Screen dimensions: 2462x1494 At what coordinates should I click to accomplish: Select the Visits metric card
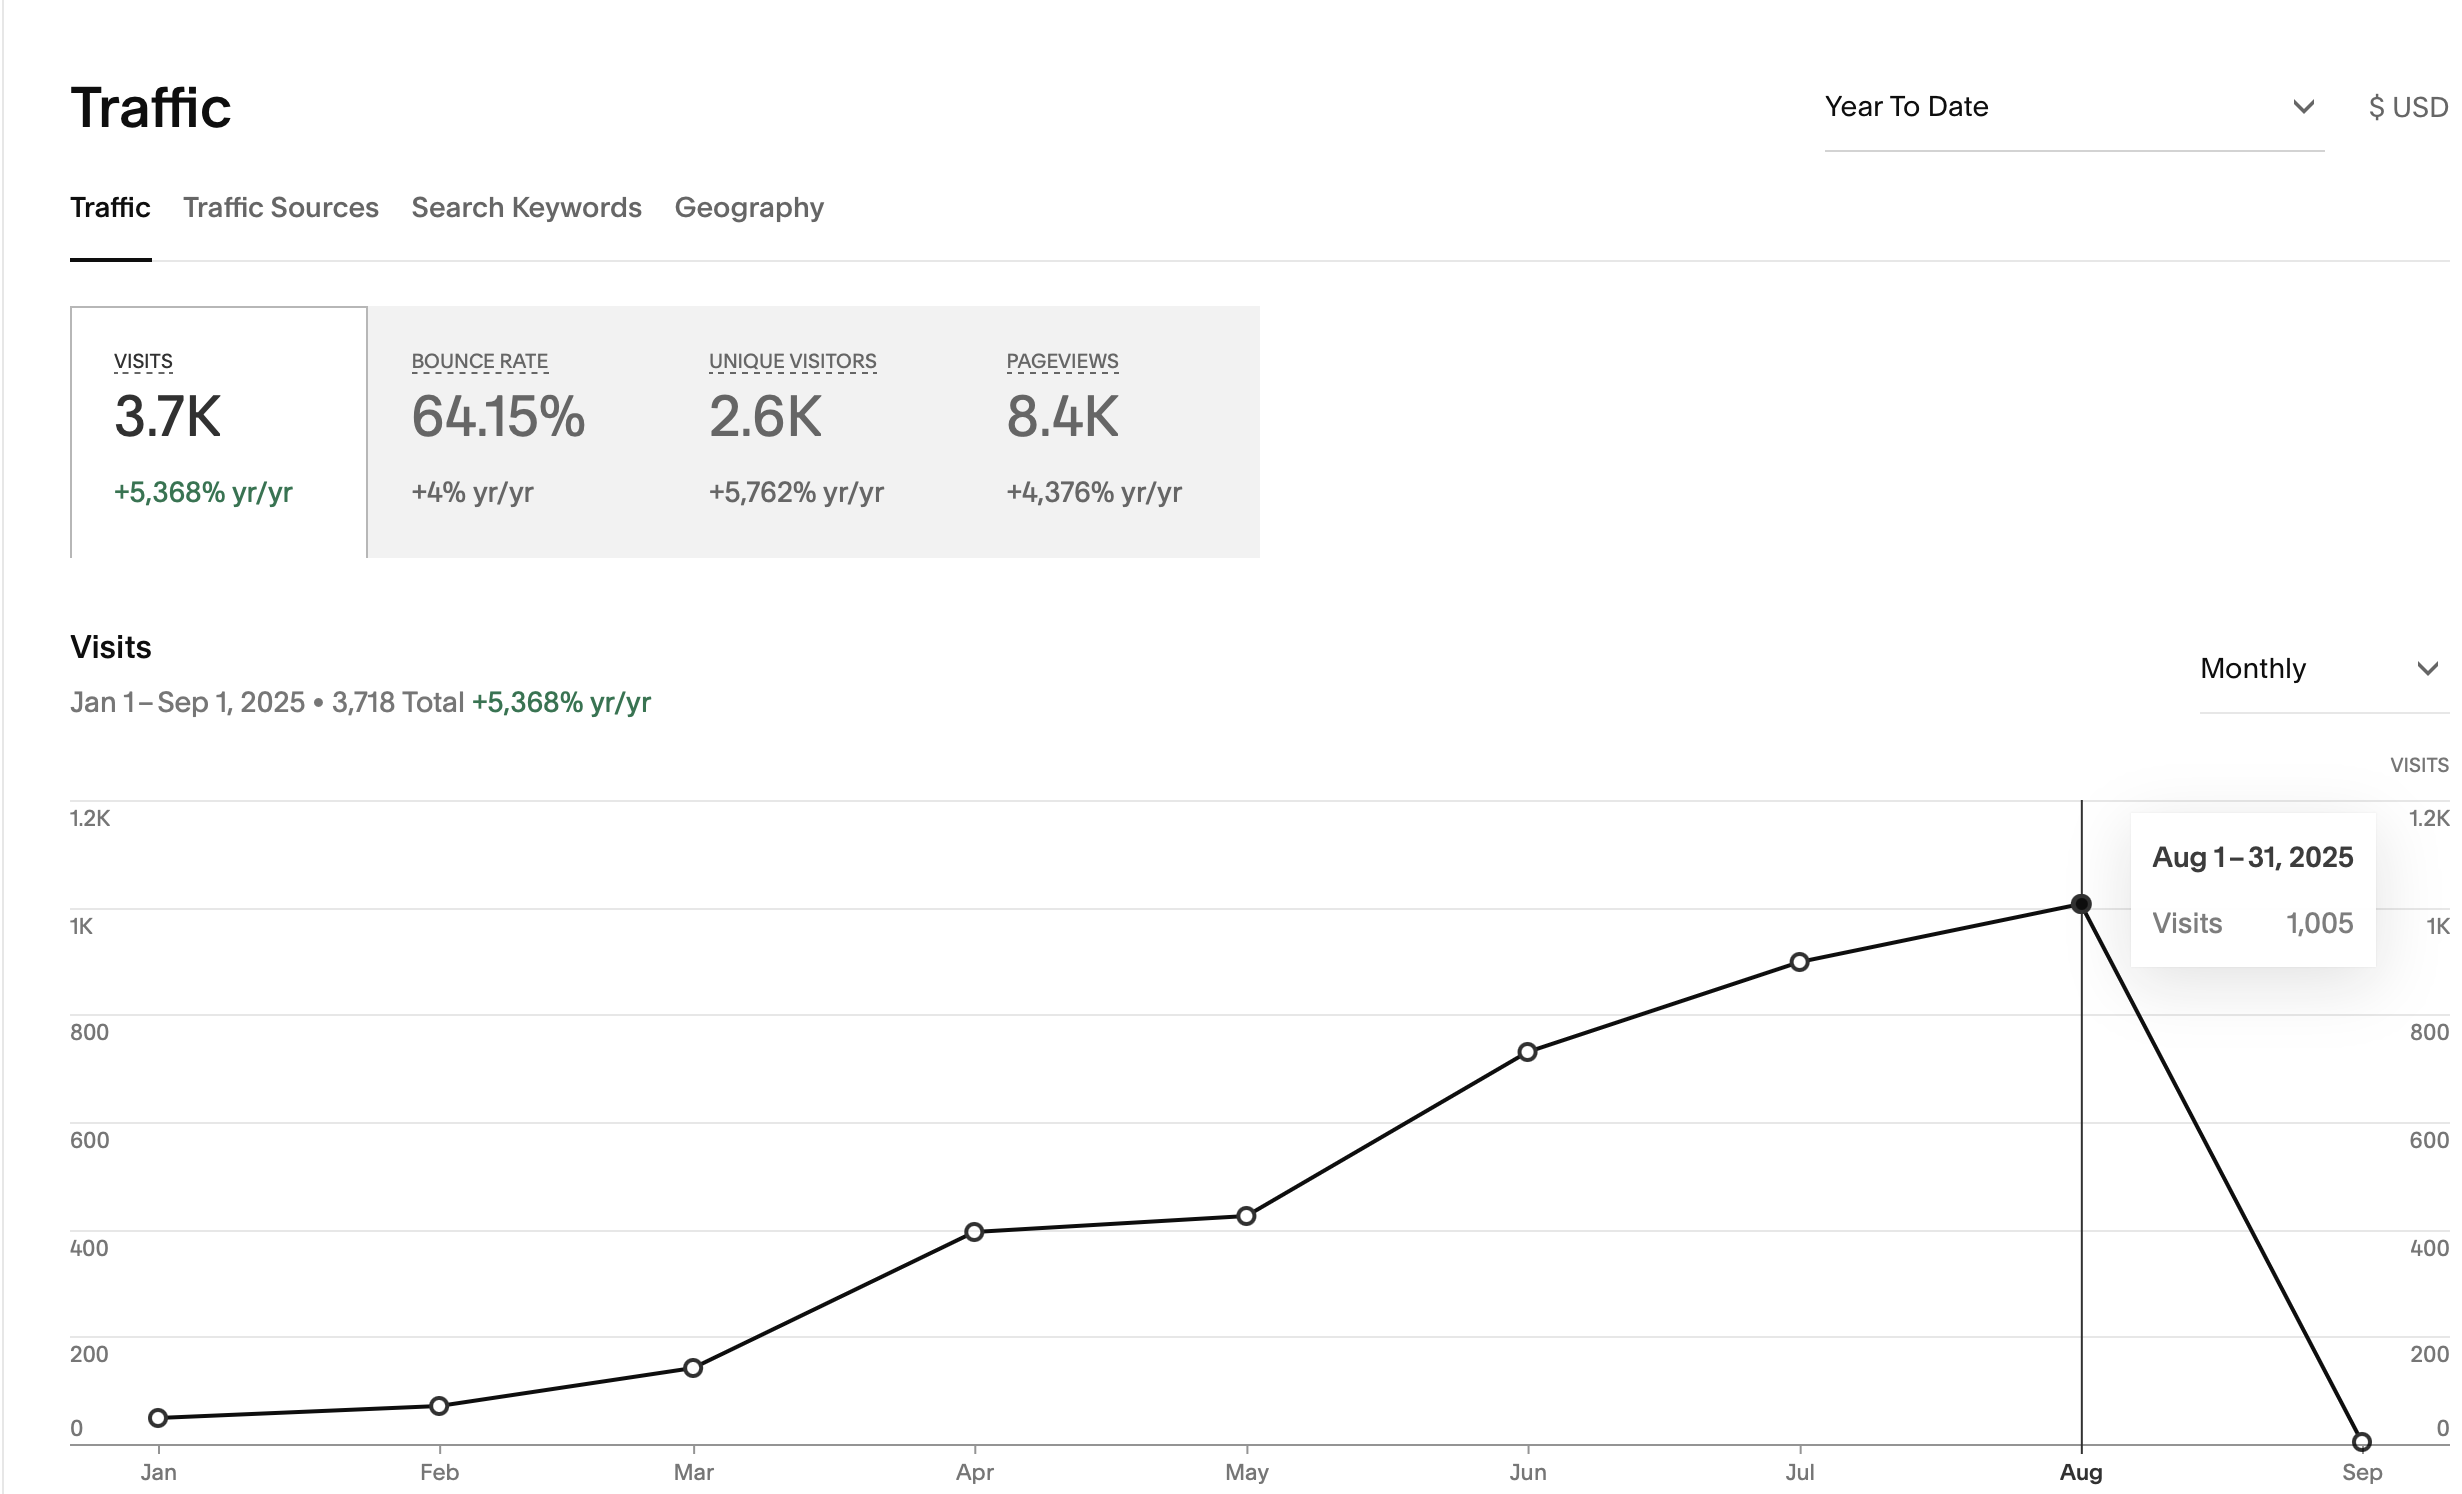point(218,431)
